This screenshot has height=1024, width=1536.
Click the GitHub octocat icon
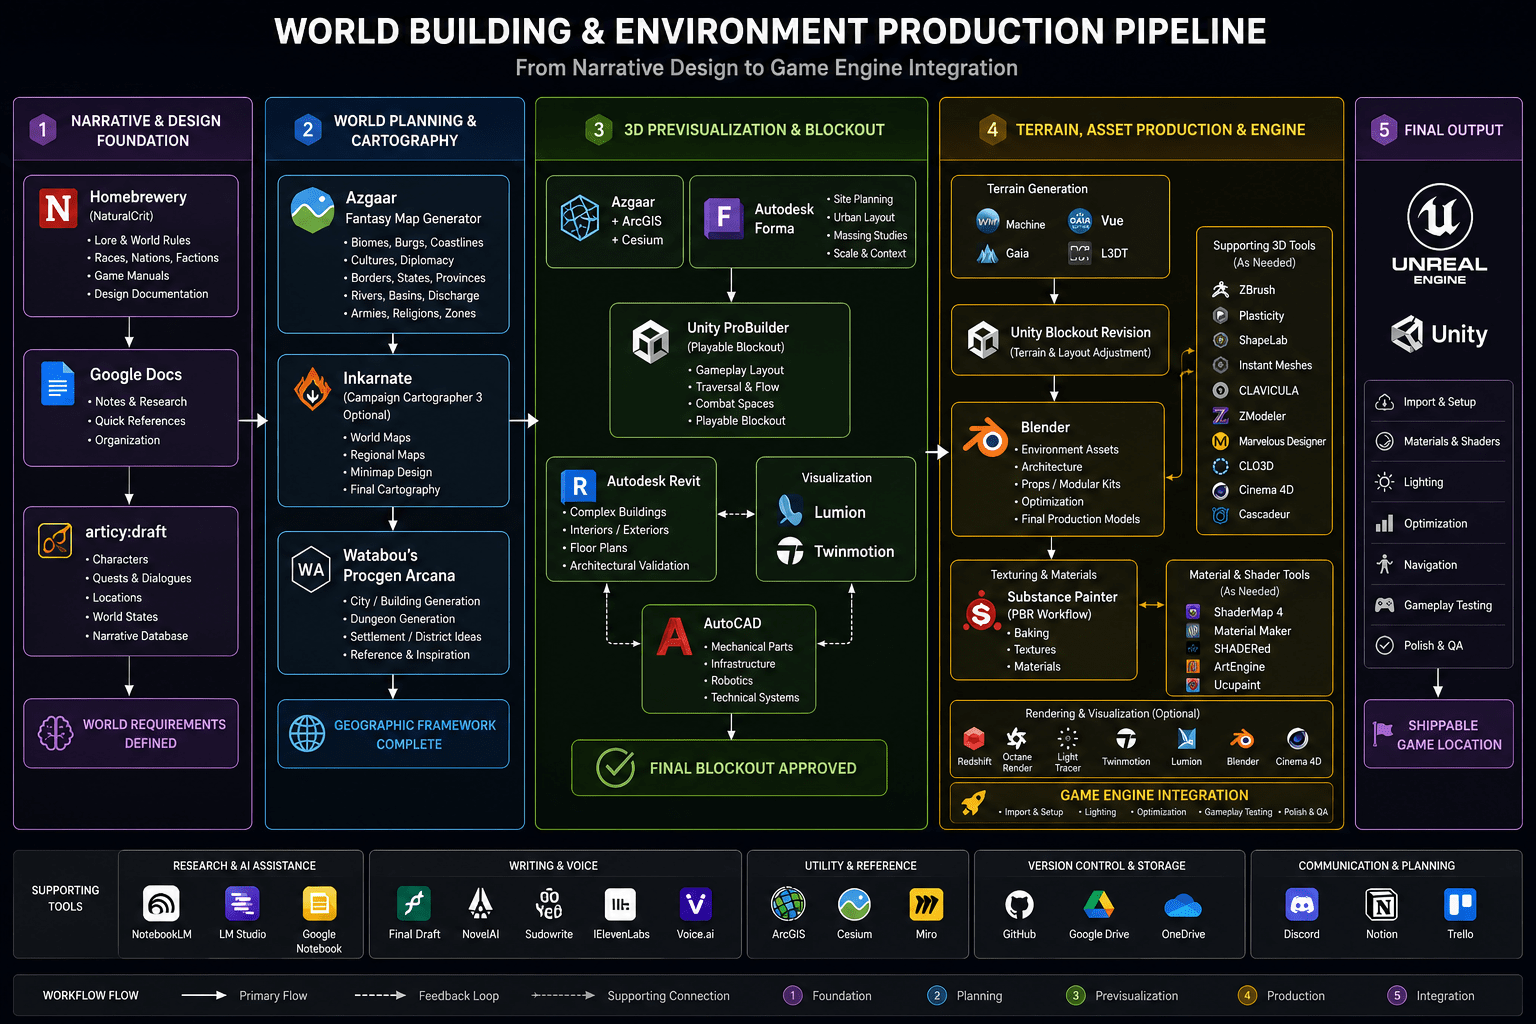[x=1019, y=904]
